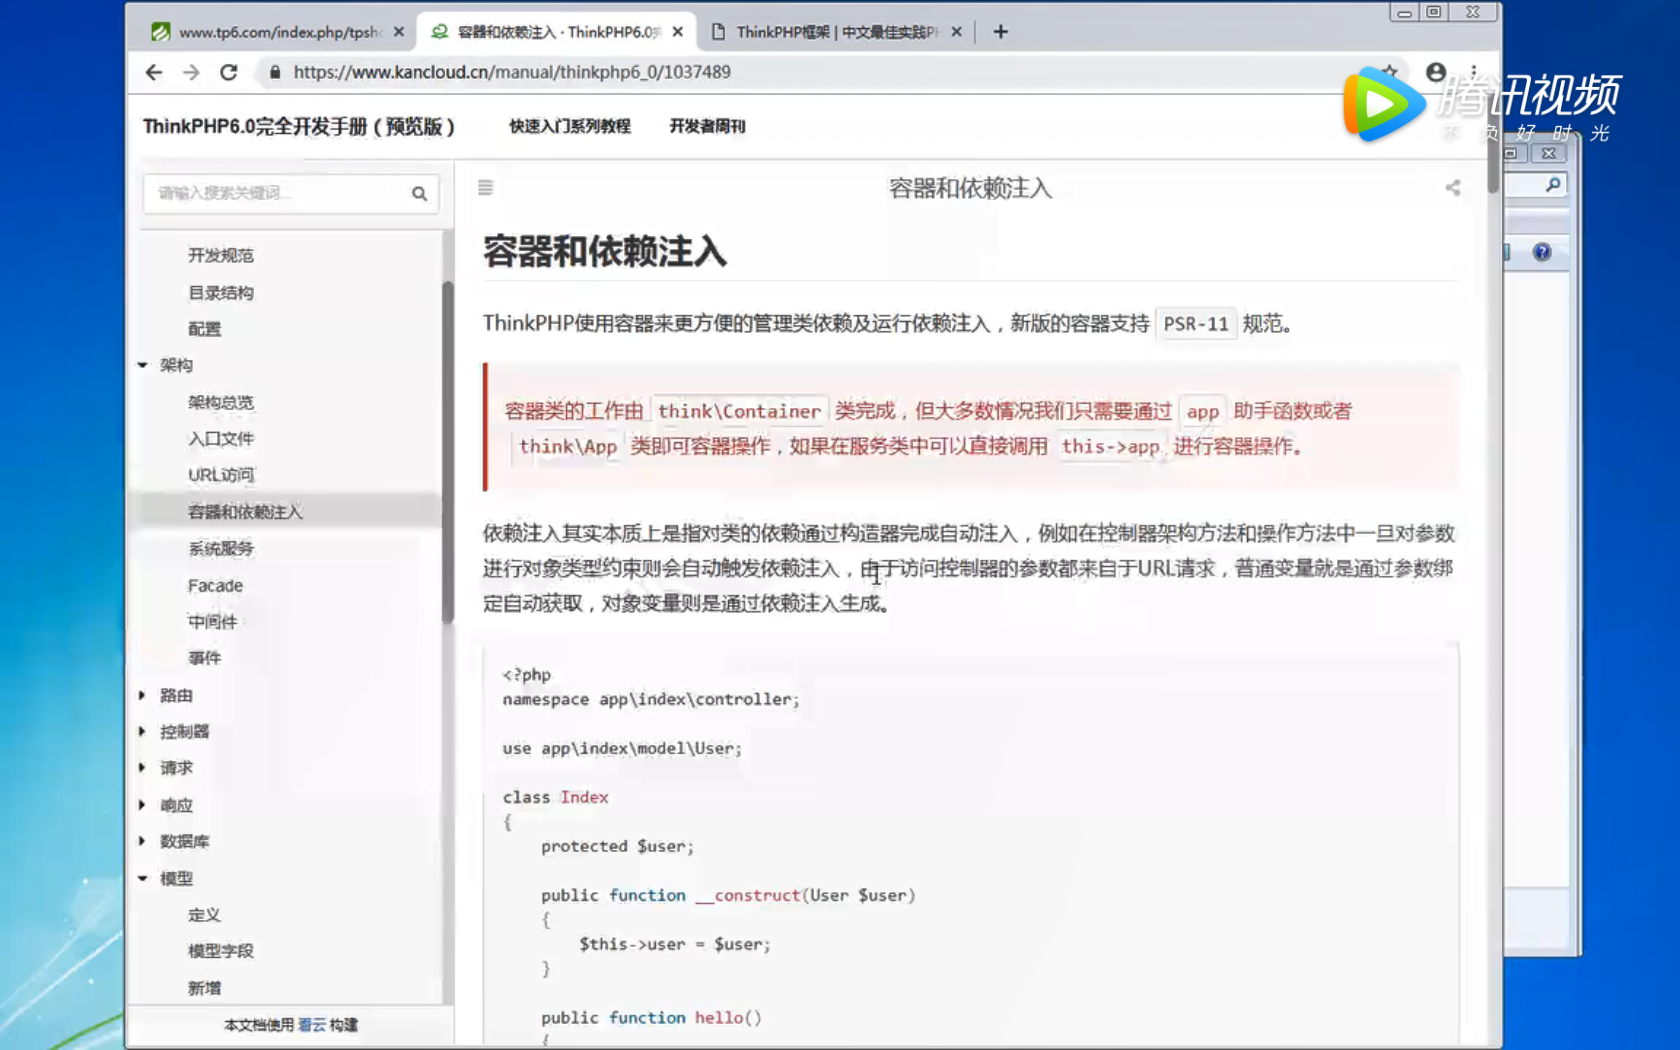Open 系统服务 in sidebar

click(221, 548)
